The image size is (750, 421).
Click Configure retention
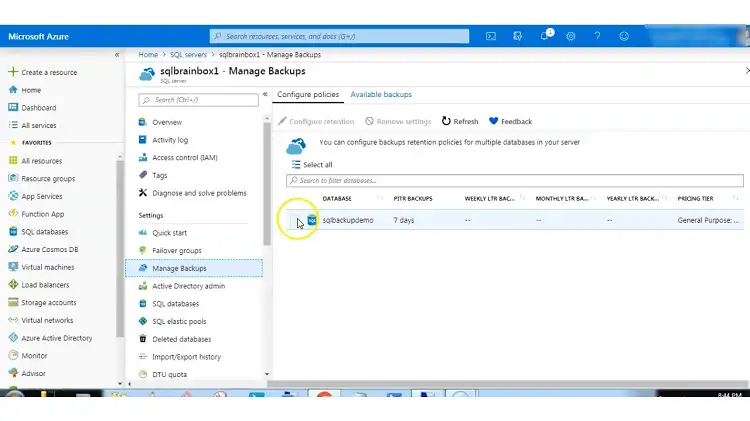[x=316, y=122]
